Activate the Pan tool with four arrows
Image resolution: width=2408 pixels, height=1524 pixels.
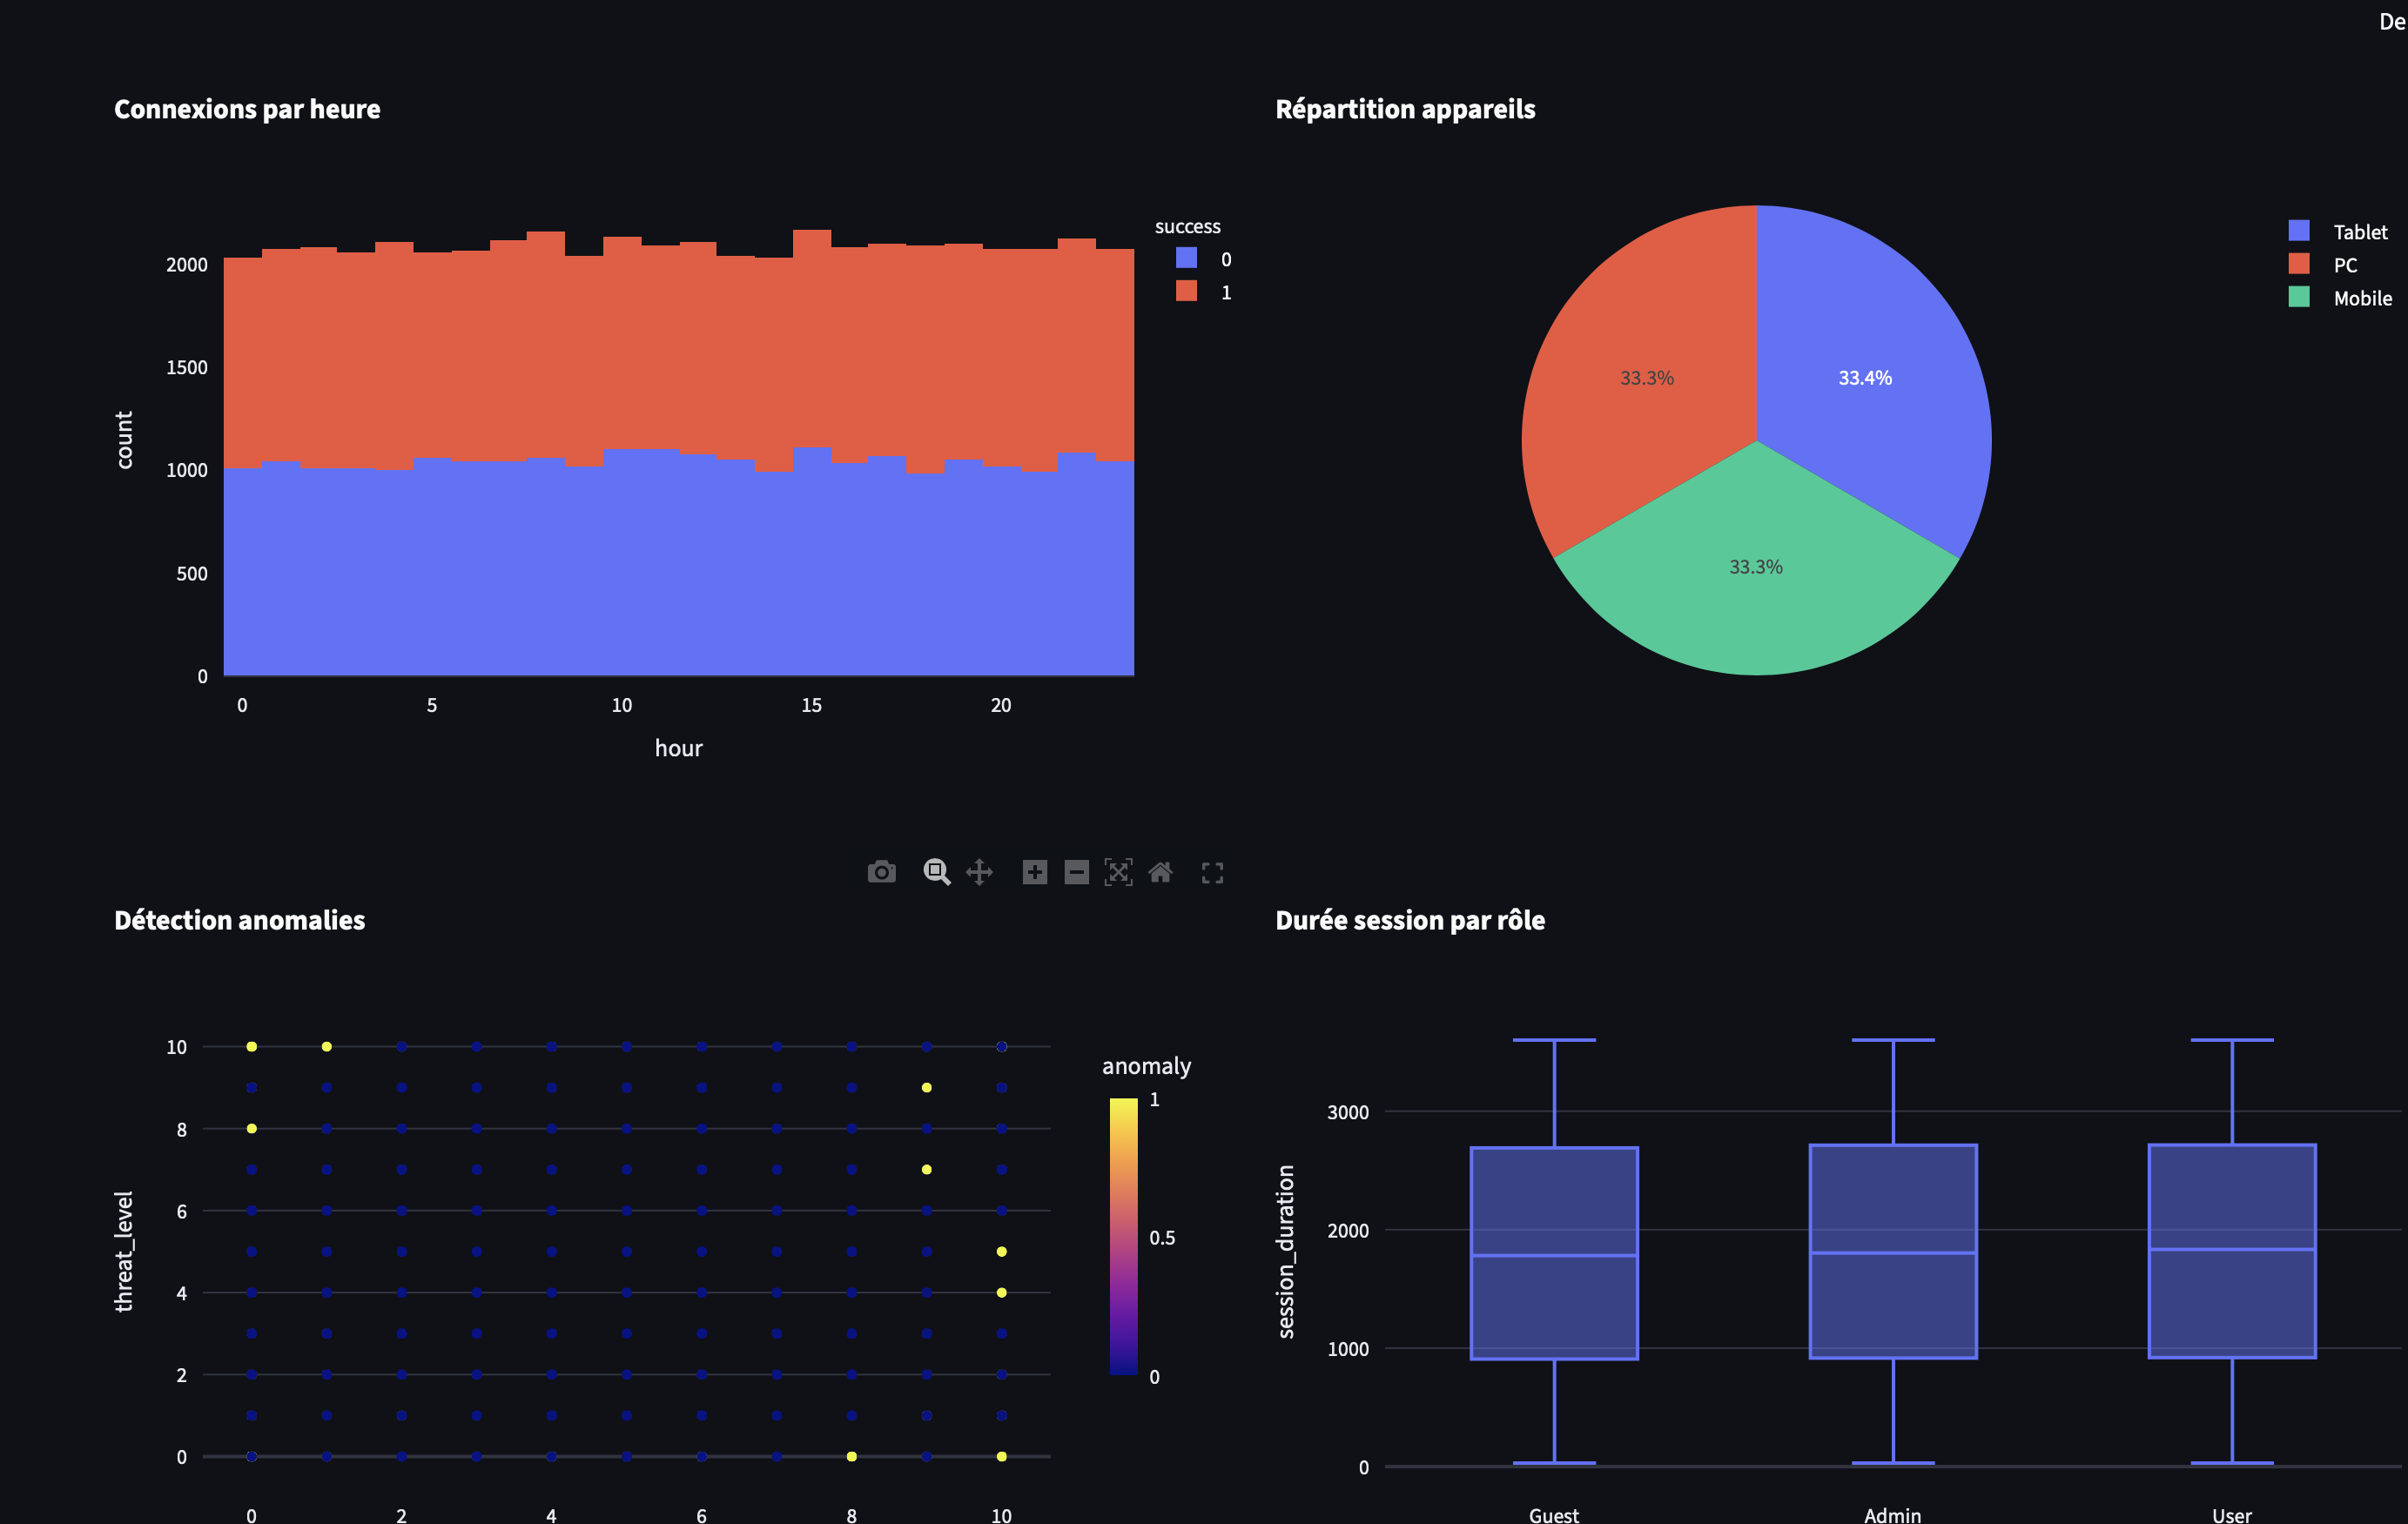[979, 872]
